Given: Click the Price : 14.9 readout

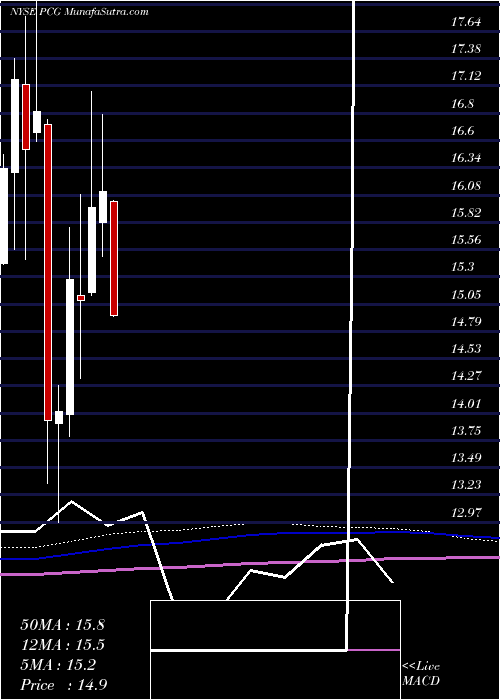Looking at the screenshot, I should tap(63, 685).
